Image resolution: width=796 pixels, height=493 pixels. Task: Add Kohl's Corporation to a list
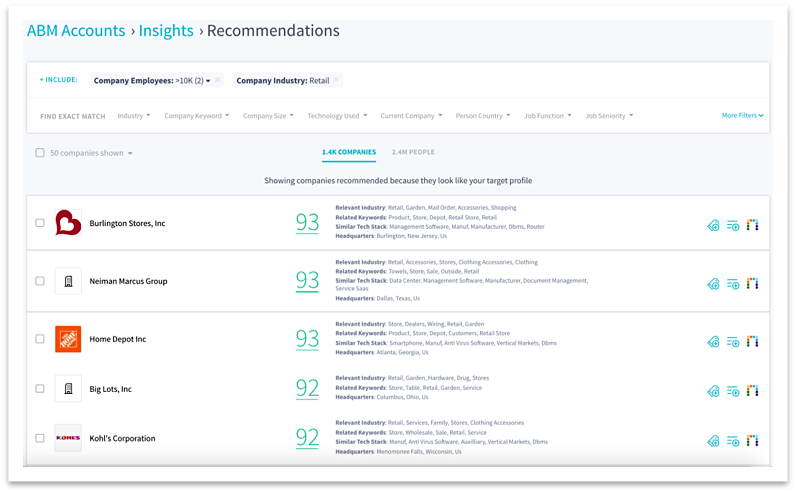(733, 441)
